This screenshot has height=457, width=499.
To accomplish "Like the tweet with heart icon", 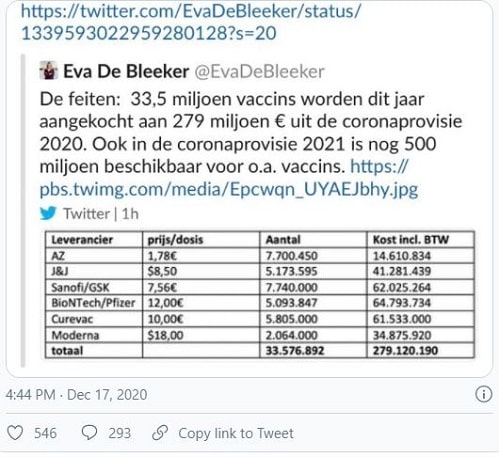I will click(x=15, y=433).
